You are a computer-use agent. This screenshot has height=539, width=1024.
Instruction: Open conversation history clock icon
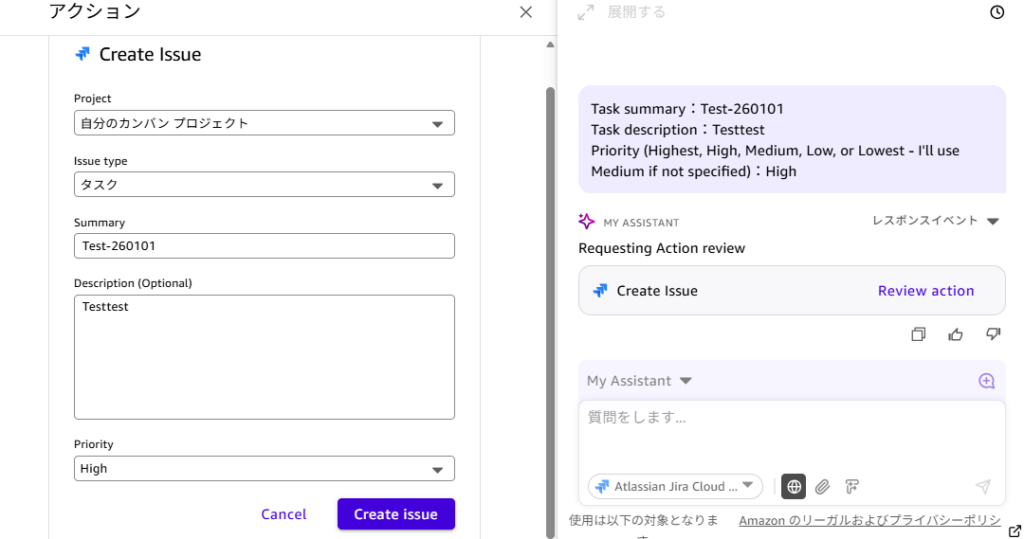[996, 13]
